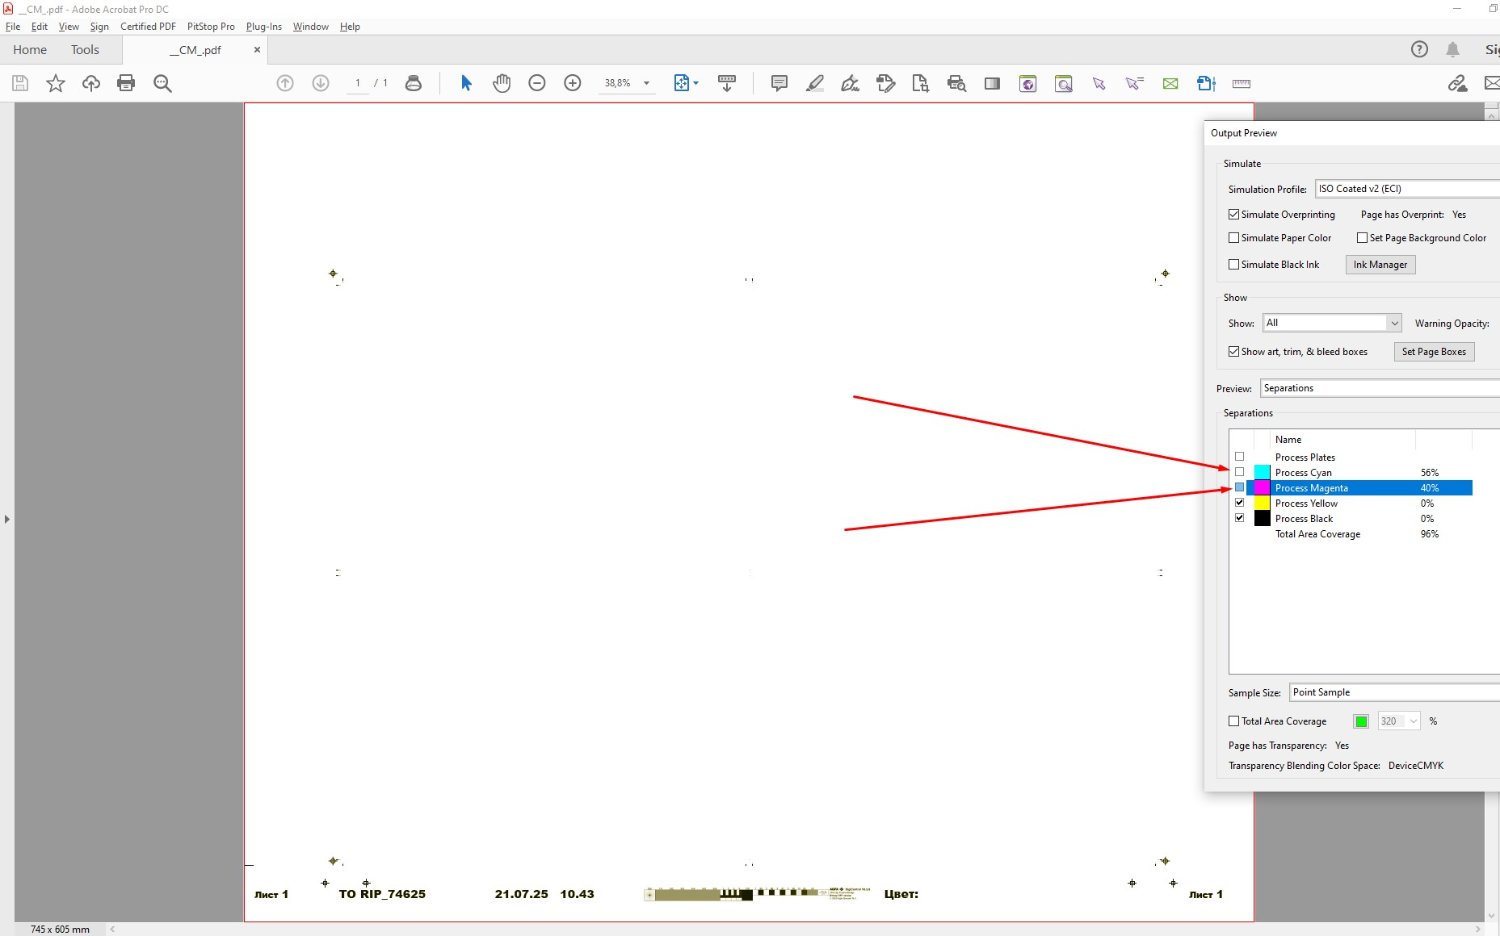Open the Sample Size dropdown
The height and width of the screenshot is (936, 1500).
[x=1394, y=692]
